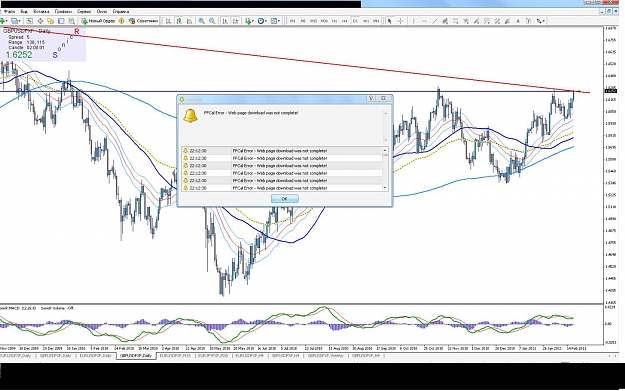Select the H1 timeframe
625x391 pixels.
(x=334, y=21)
